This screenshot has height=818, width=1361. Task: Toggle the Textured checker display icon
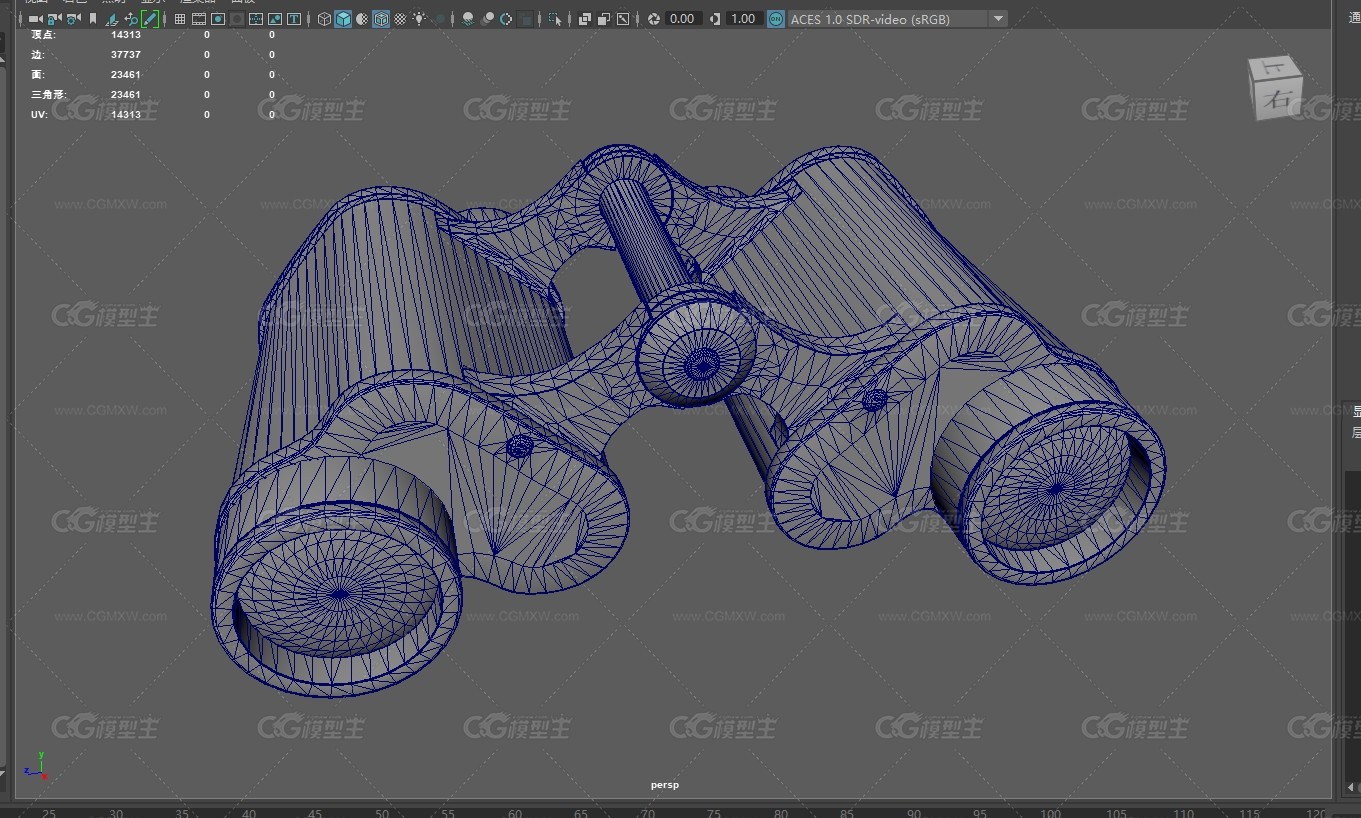click(400, 19)
